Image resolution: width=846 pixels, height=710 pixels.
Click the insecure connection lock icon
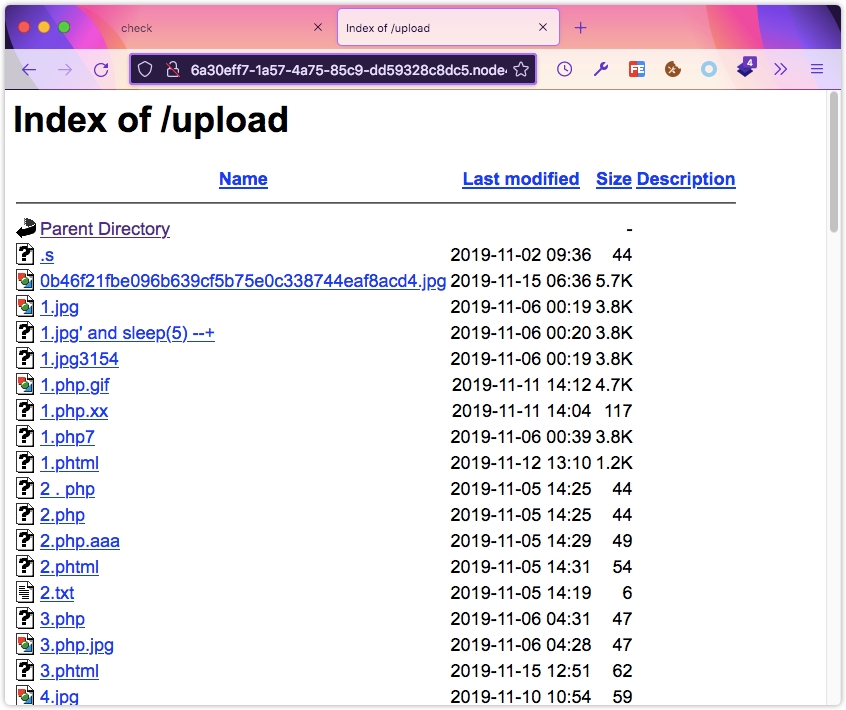(x=172, y=69)
